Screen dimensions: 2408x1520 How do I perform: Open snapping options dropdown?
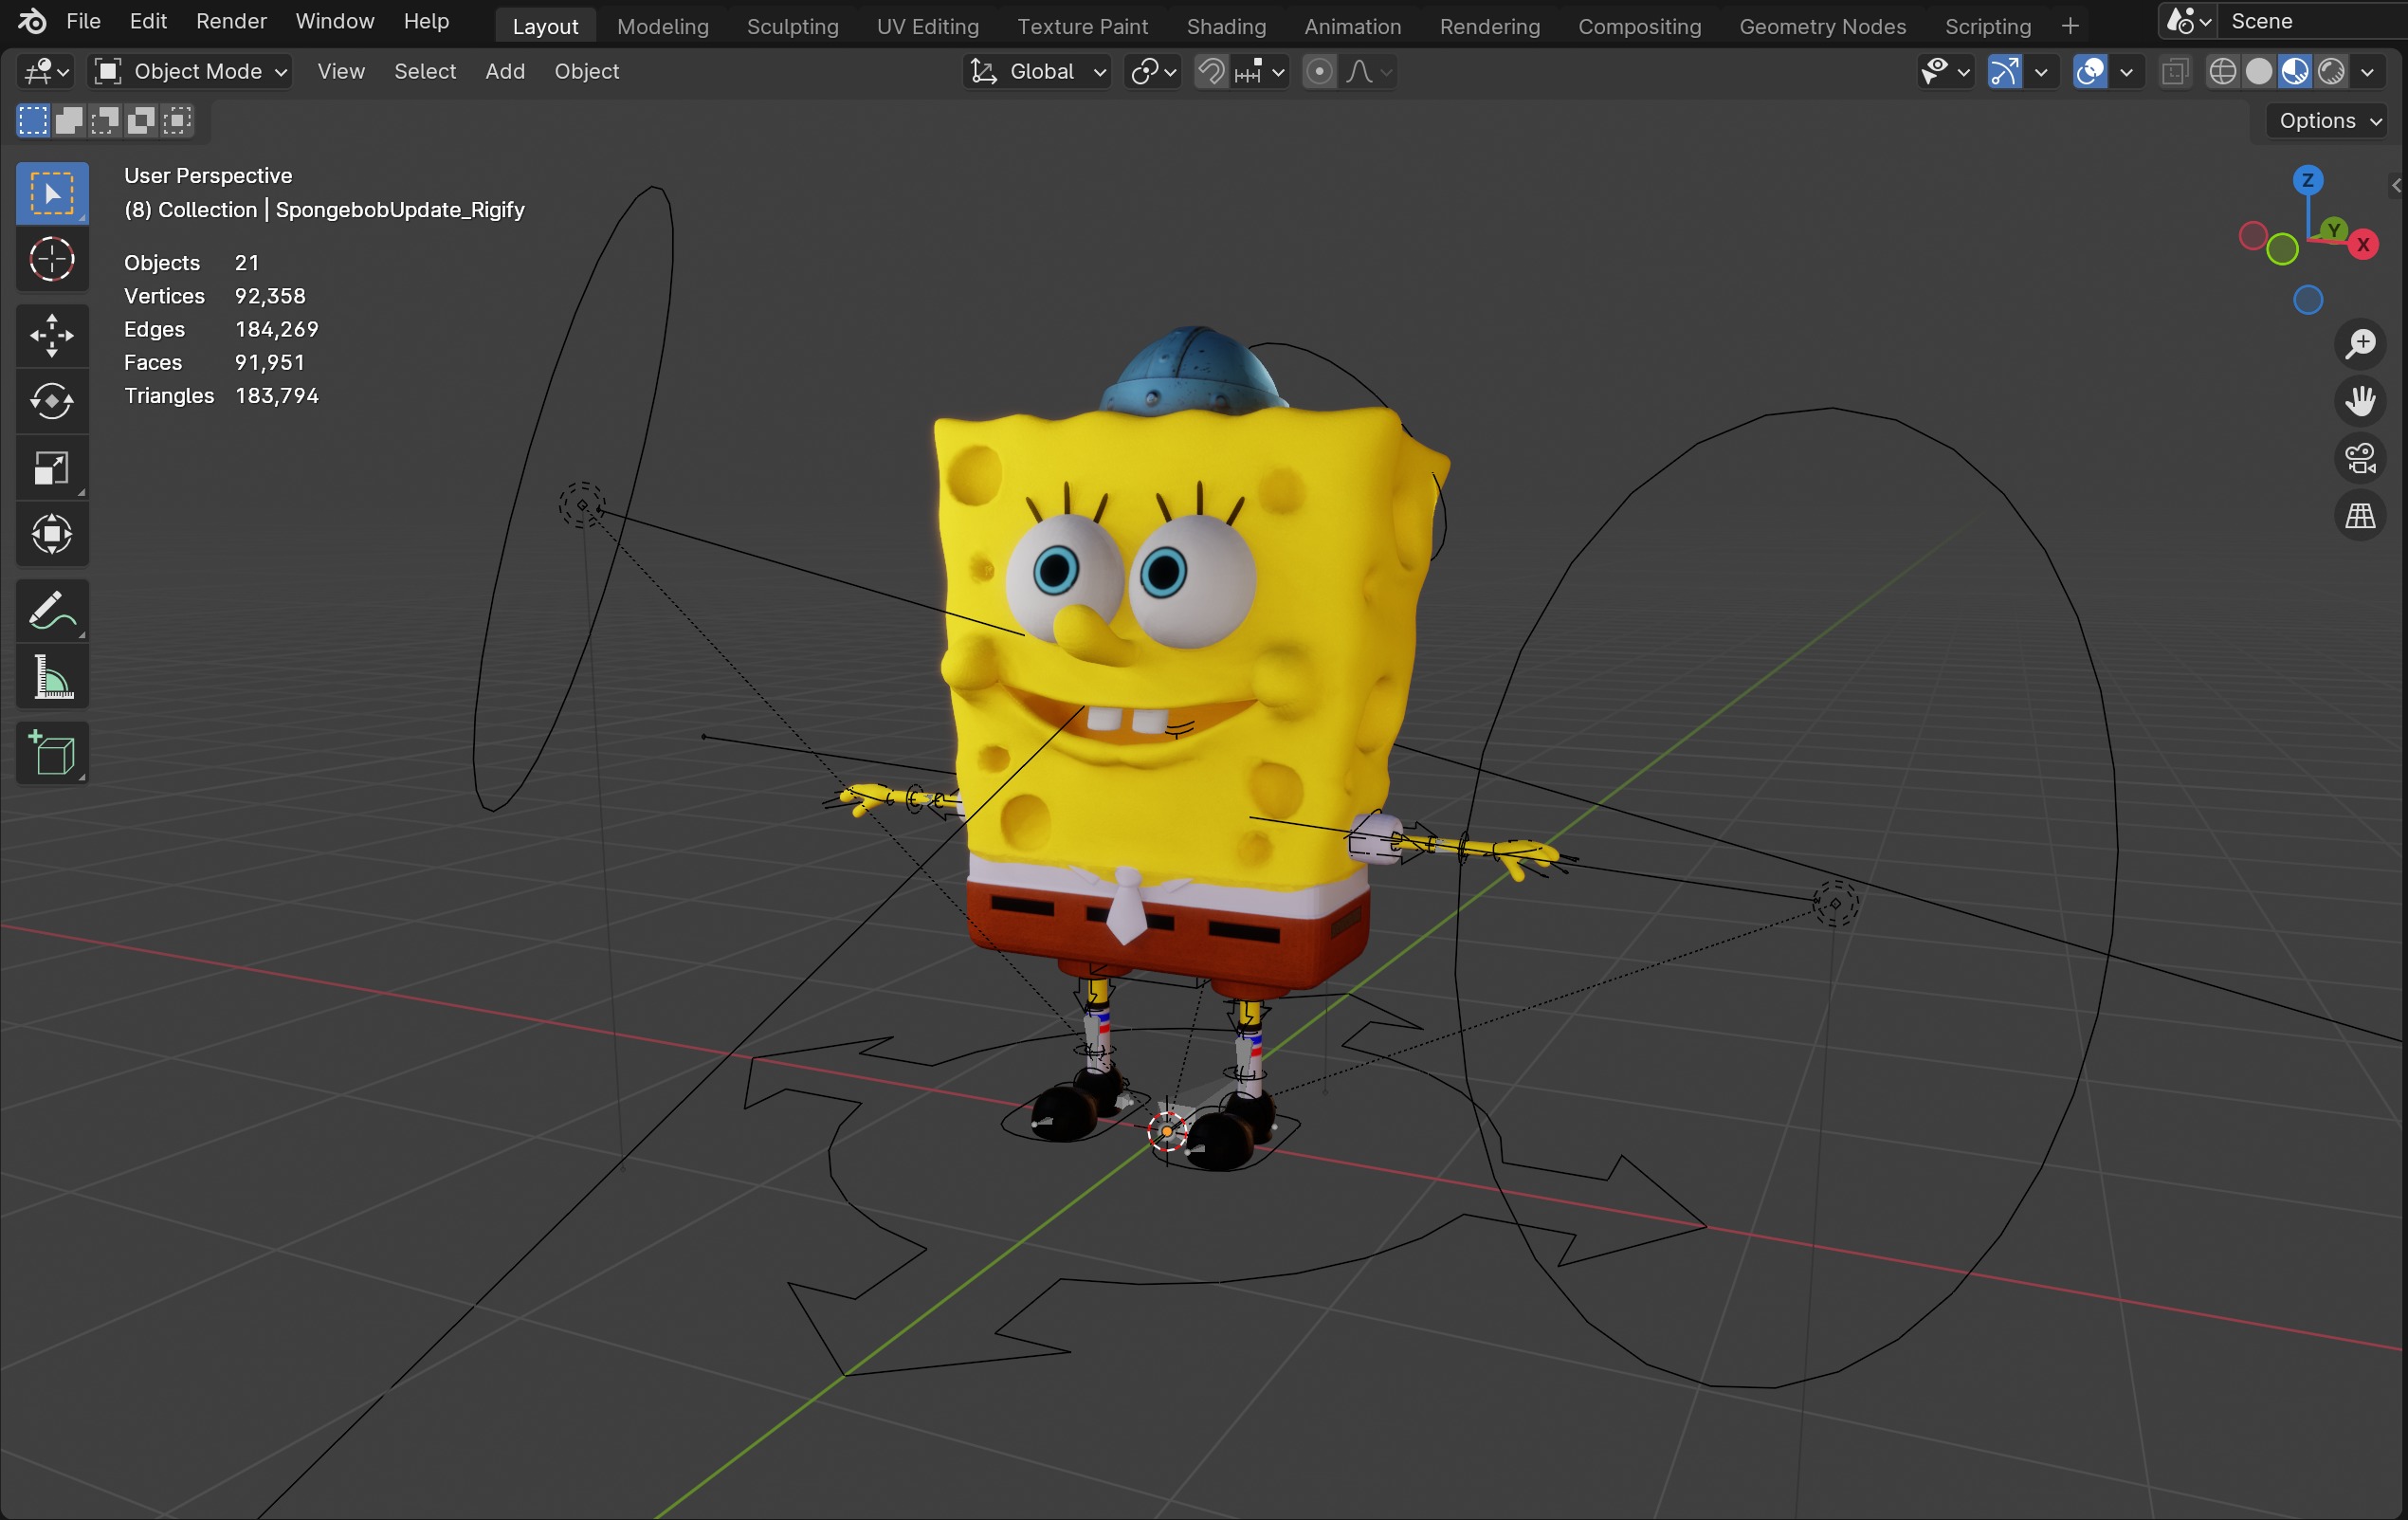(x=1260, y=71)
